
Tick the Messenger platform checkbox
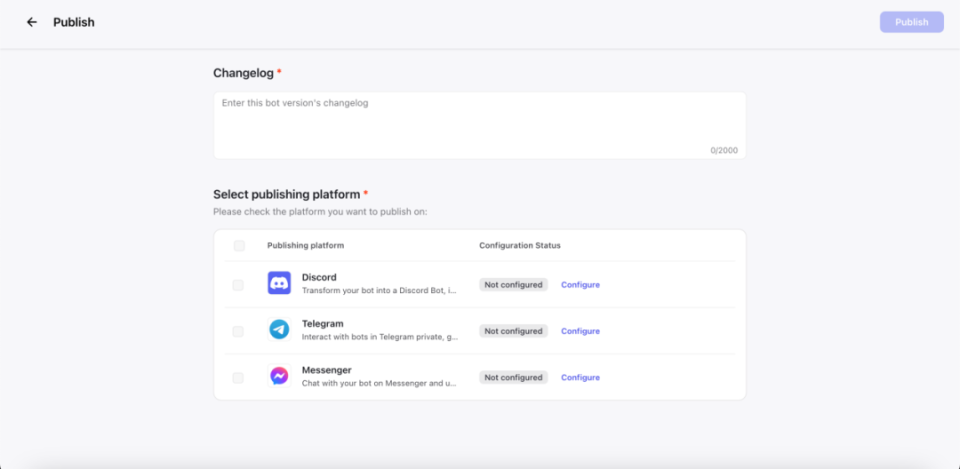pos(238,378)
